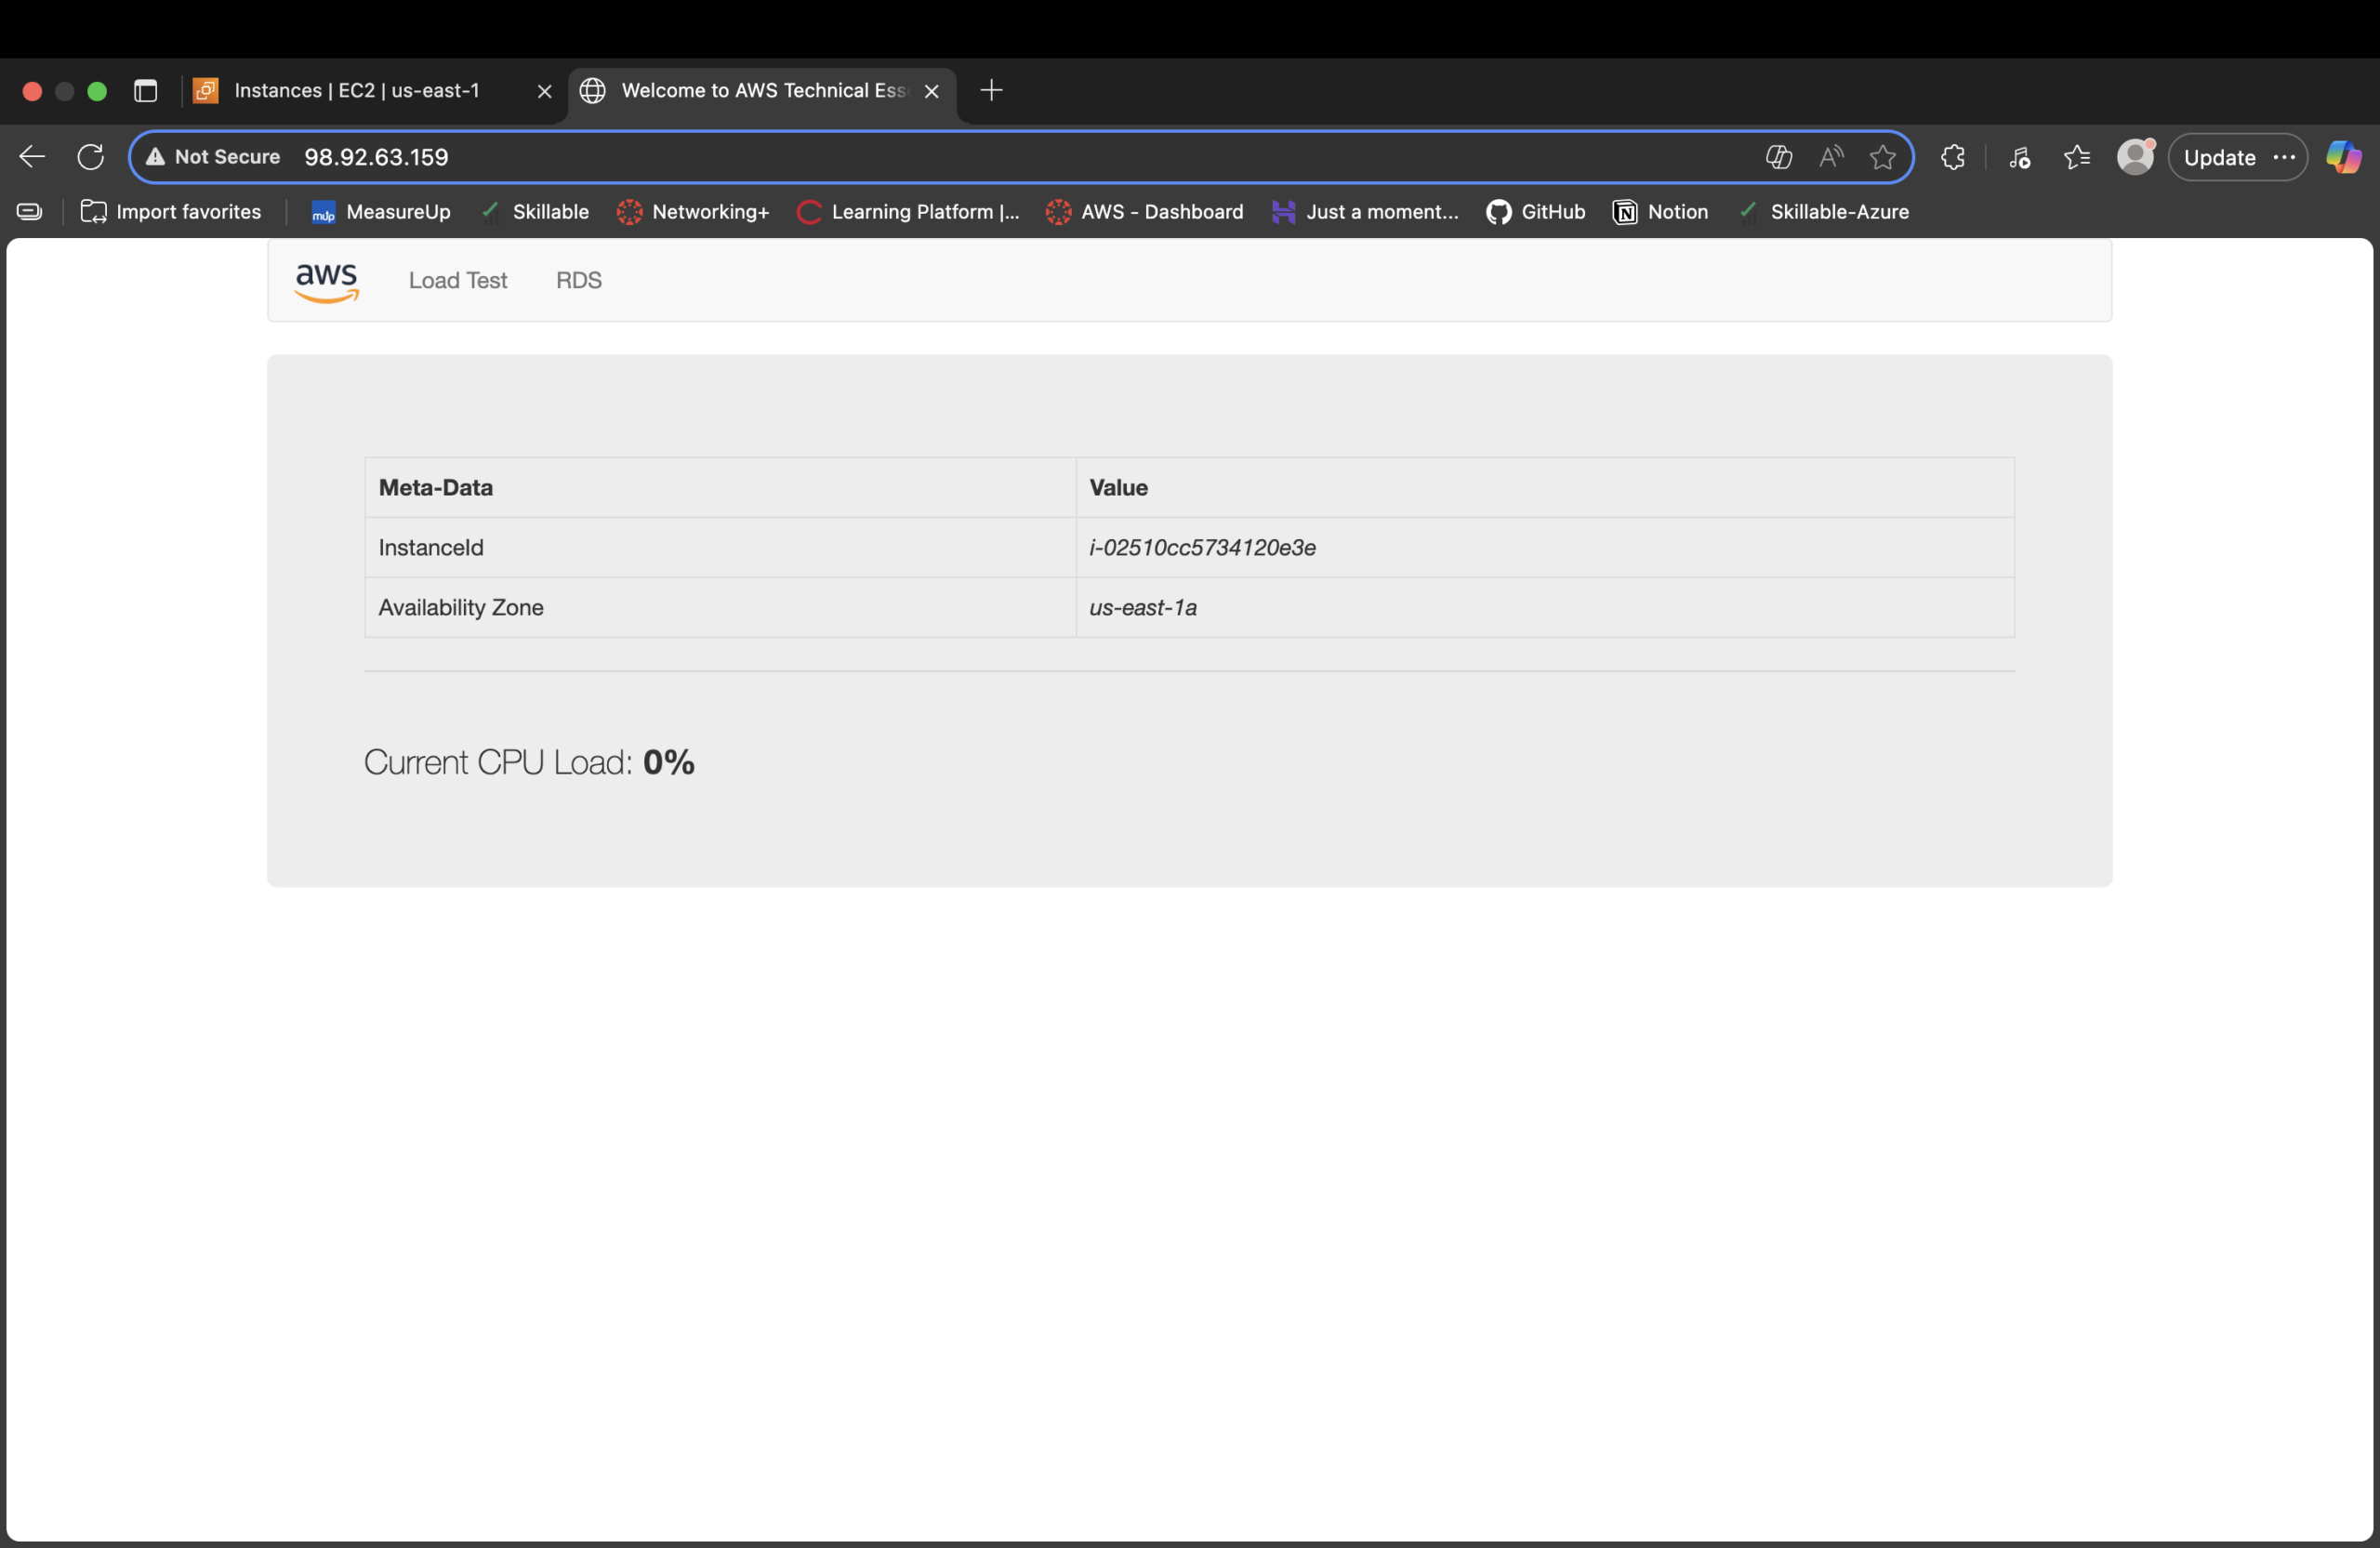Open the browser extensions menu
This screenshot has height=1548, width=2380.
(x=1952, y=157)
